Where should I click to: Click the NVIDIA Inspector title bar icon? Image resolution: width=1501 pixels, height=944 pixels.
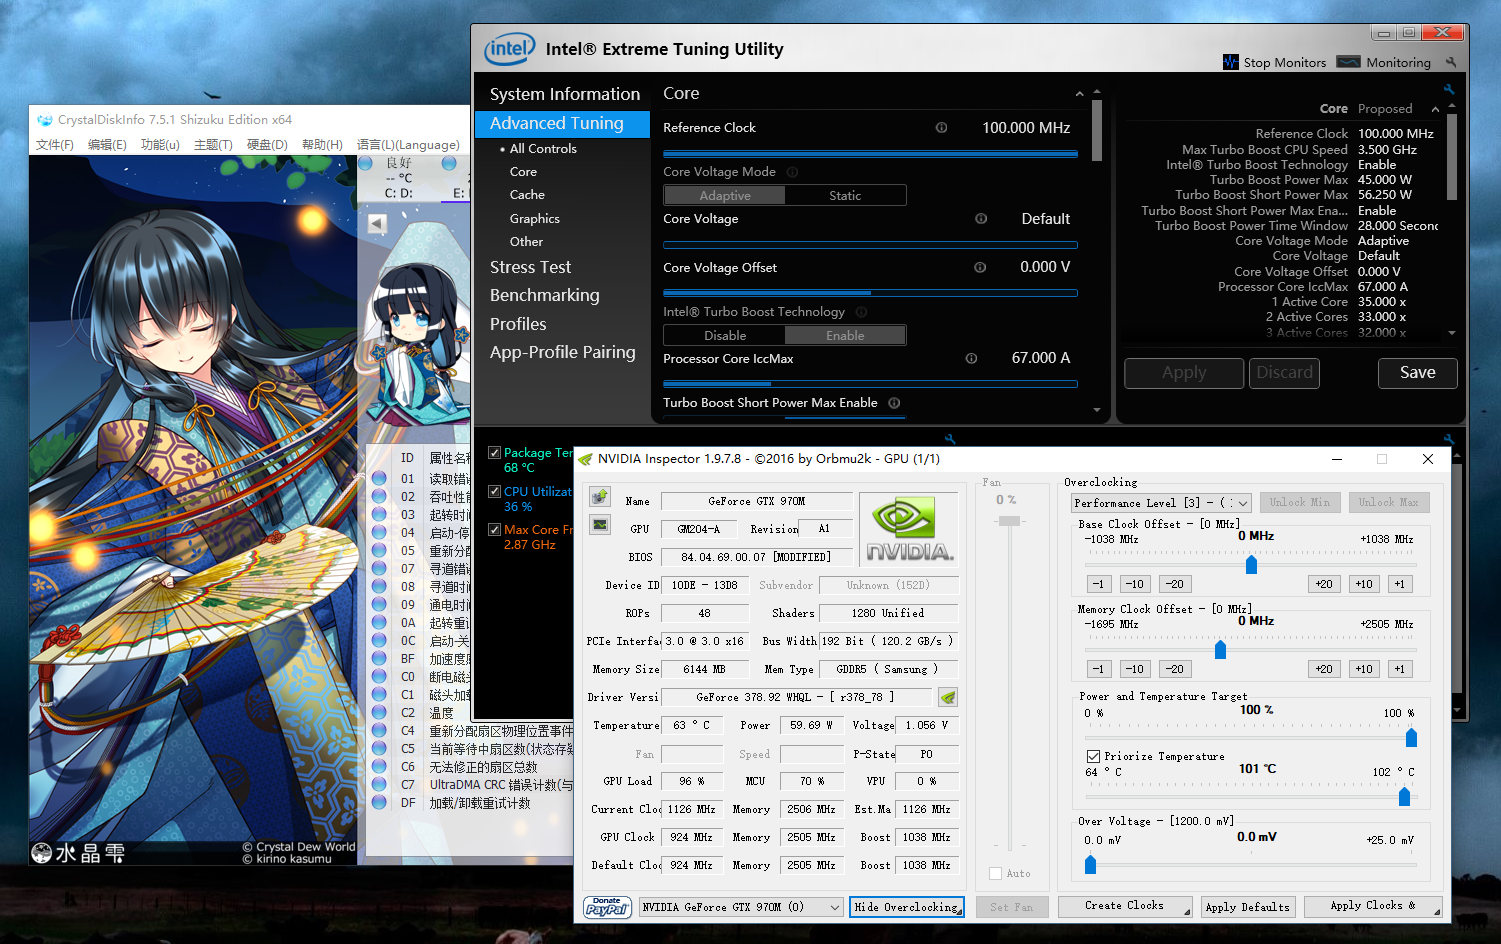point(586,459)
